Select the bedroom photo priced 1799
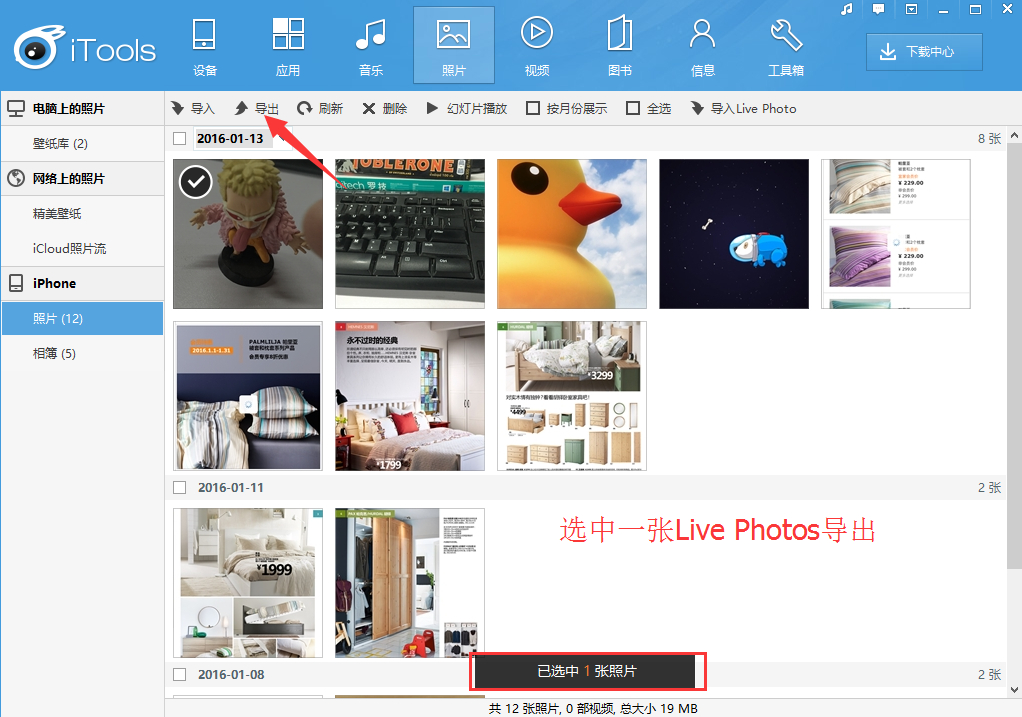The image size is (1022, 717). tap(410, 396)
